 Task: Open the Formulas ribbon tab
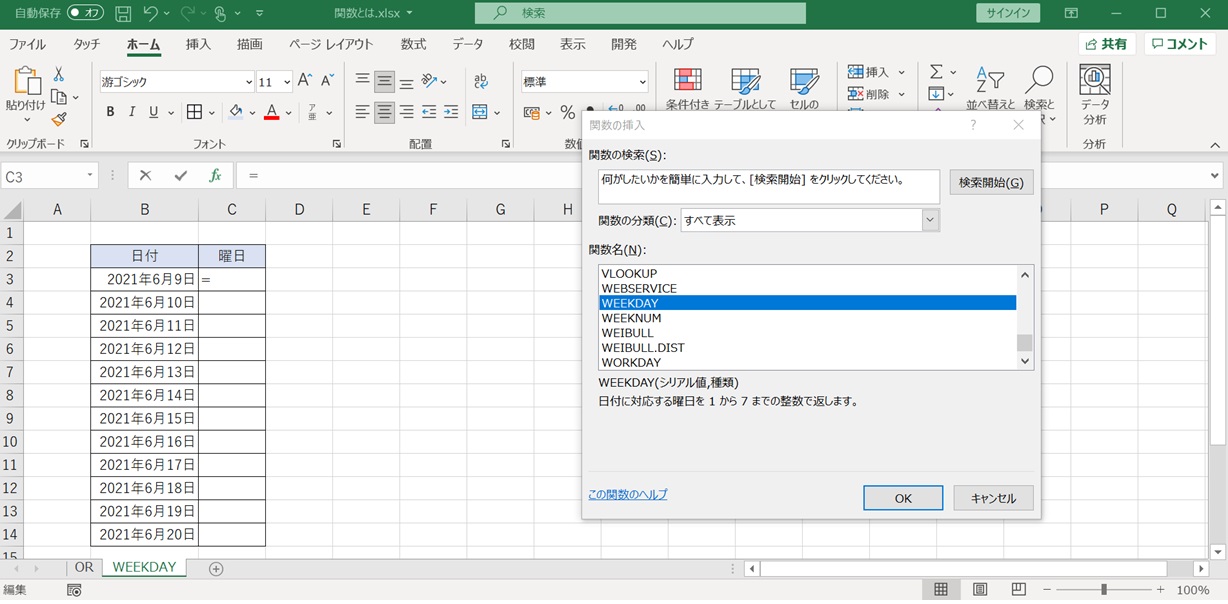pos(413,44)
